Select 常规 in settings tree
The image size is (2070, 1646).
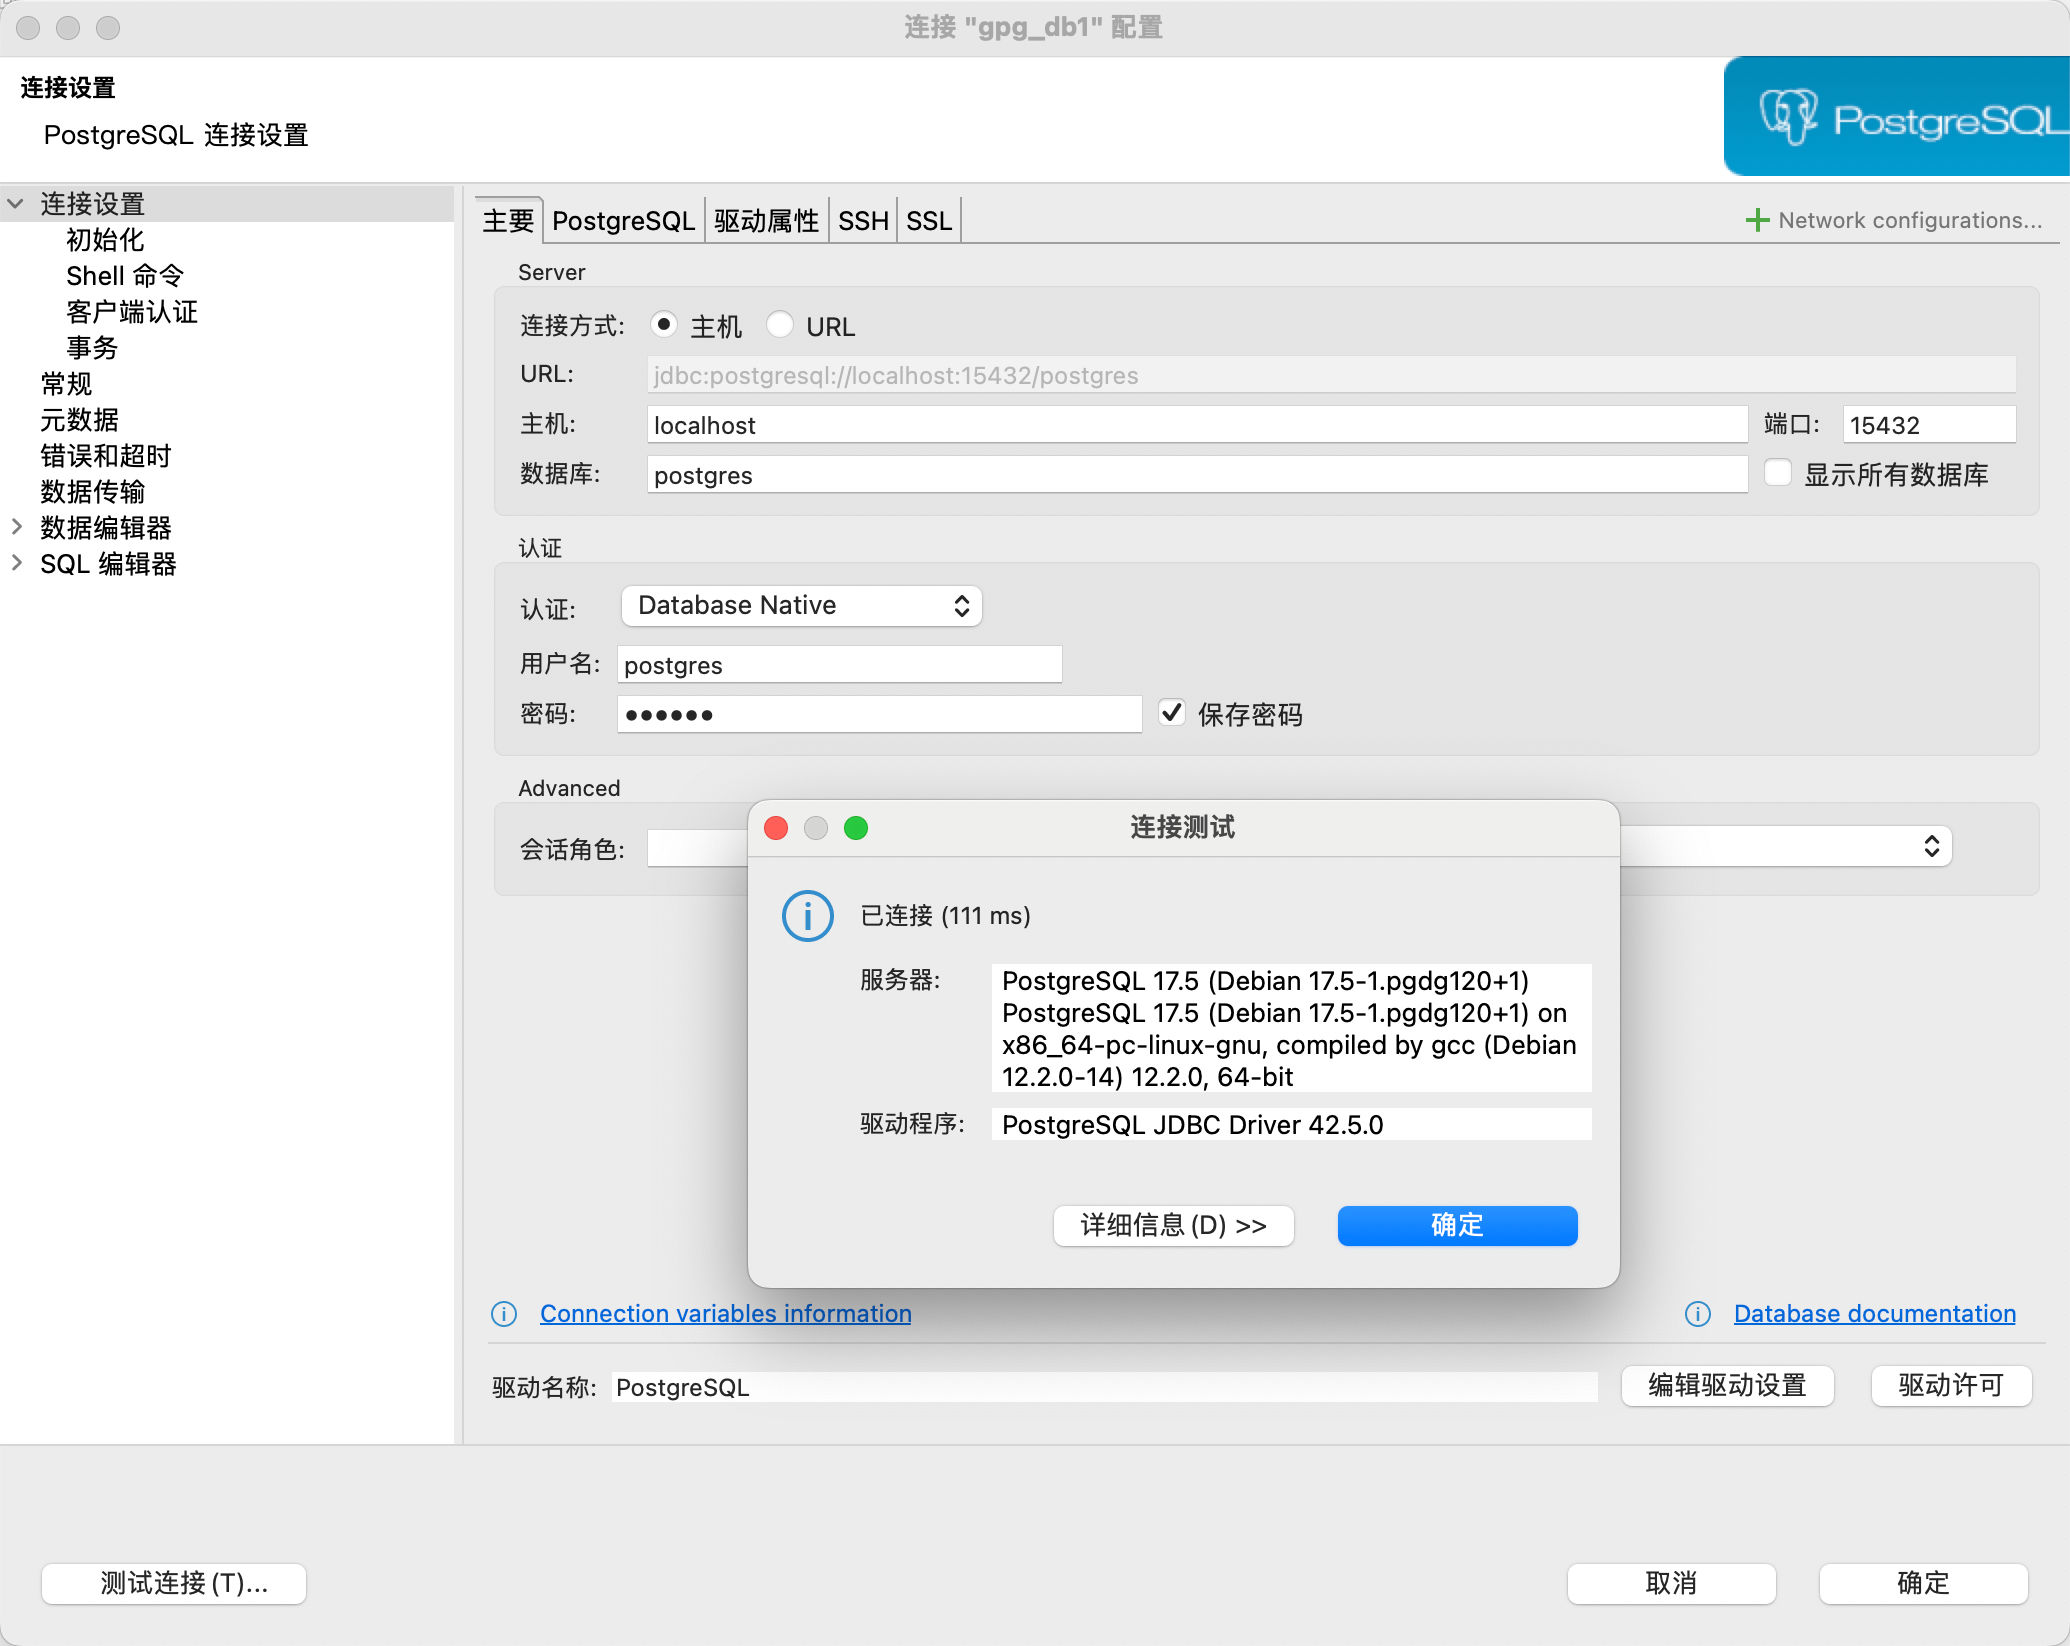pos(66,384)
